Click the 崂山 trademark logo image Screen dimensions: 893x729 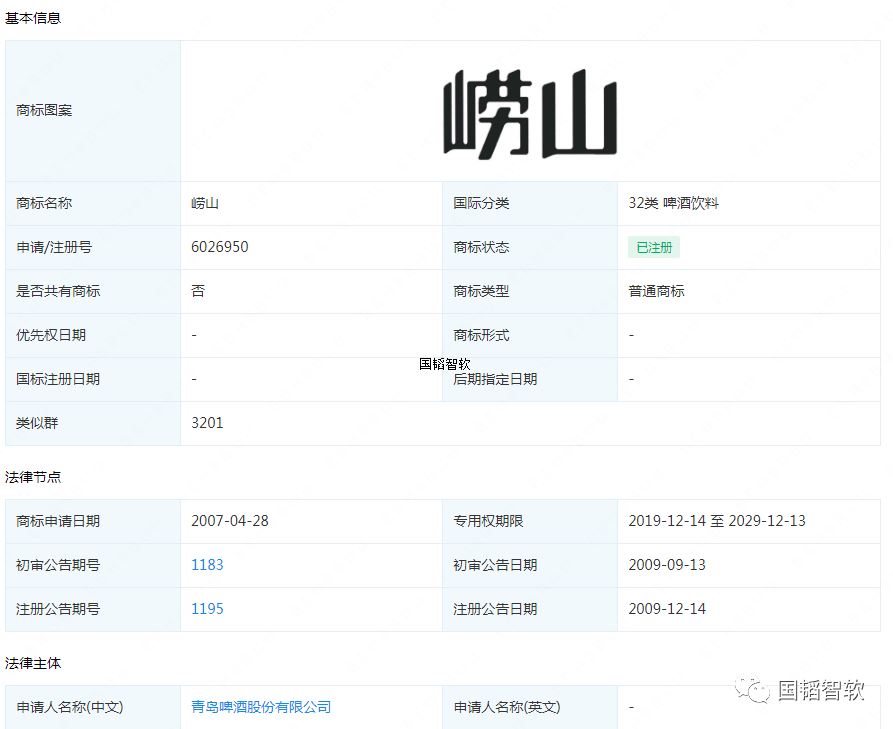point(530,113)
